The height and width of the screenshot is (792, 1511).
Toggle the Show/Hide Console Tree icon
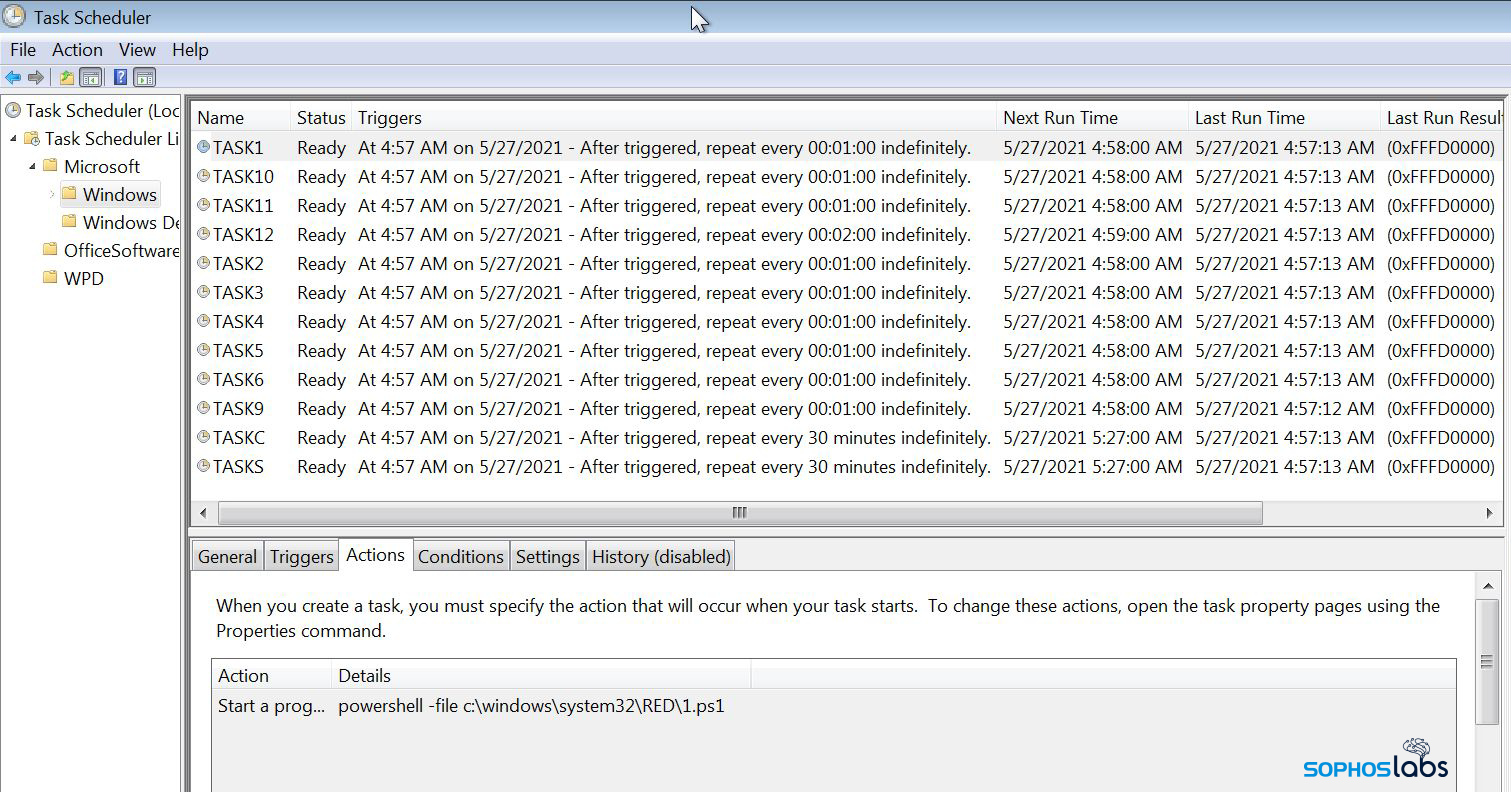coord(91,77)
